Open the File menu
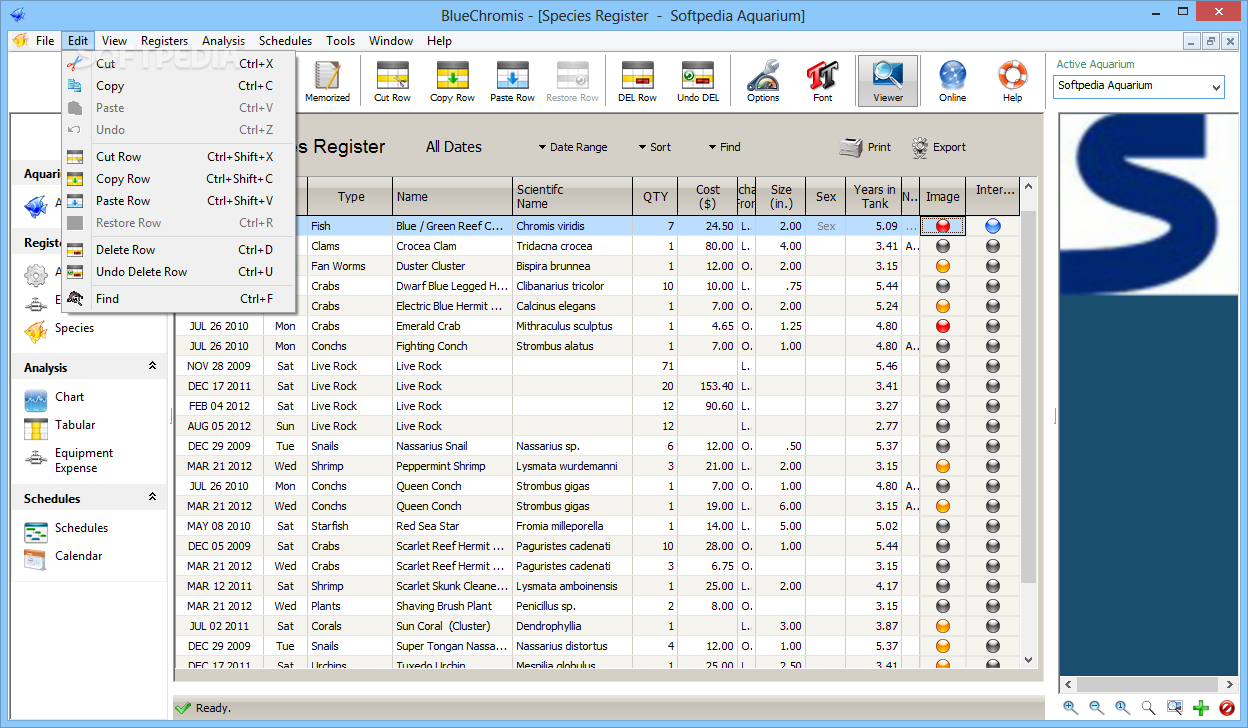The image size is (1248, 728). [45, 41]
